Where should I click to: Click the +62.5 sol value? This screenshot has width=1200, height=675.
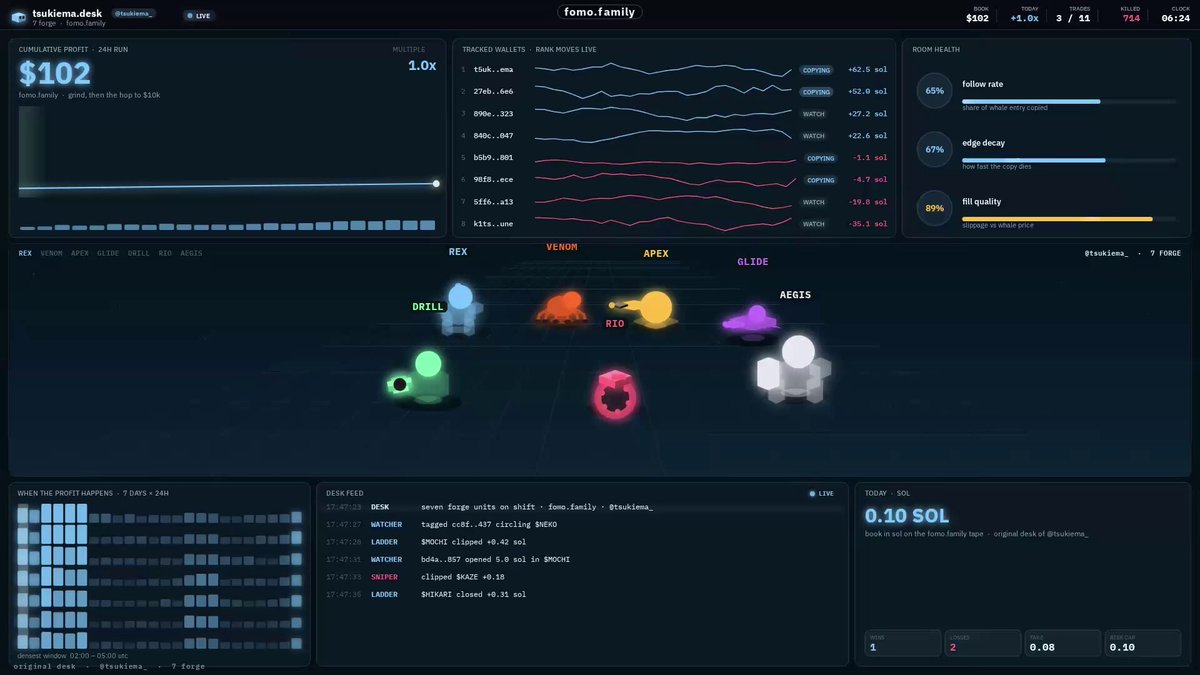(x=867, y=70)
